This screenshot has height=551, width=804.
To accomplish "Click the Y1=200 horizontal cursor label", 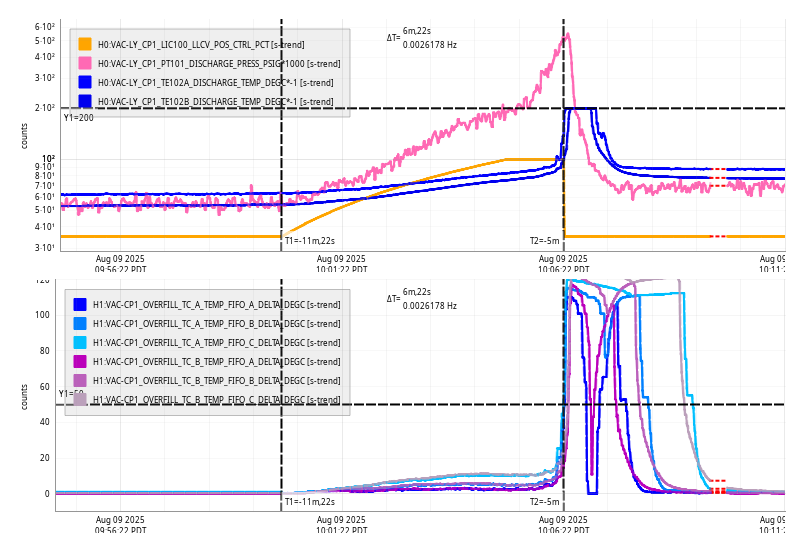I will [78, 118].
